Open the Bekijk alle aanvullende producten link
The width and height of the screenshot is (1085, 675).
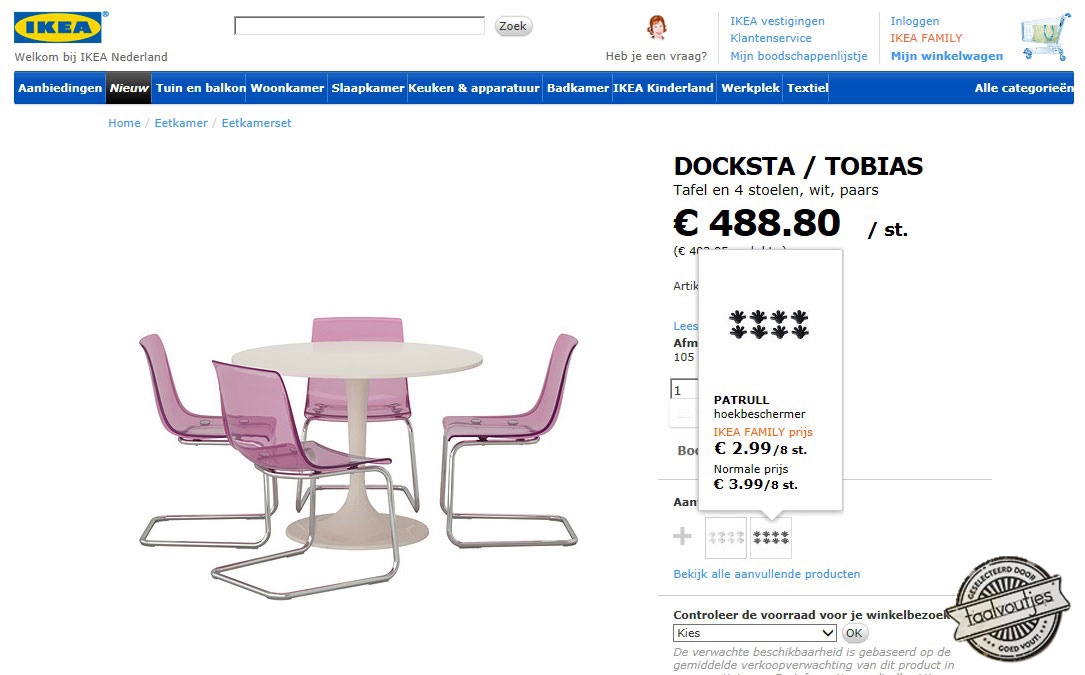[766, 574]
